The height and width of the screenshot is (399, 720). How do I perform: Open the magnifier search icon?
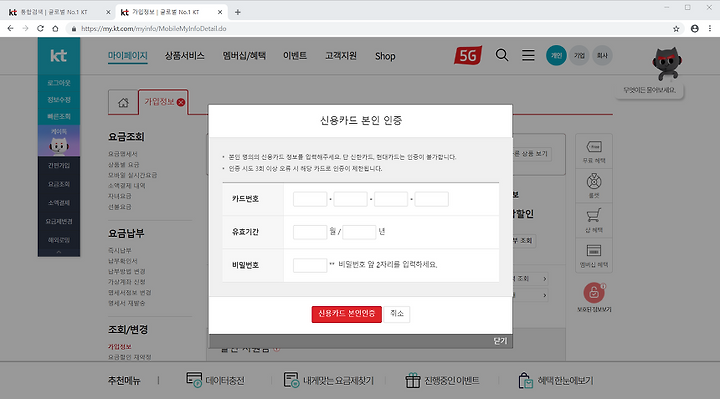[502, 56]
